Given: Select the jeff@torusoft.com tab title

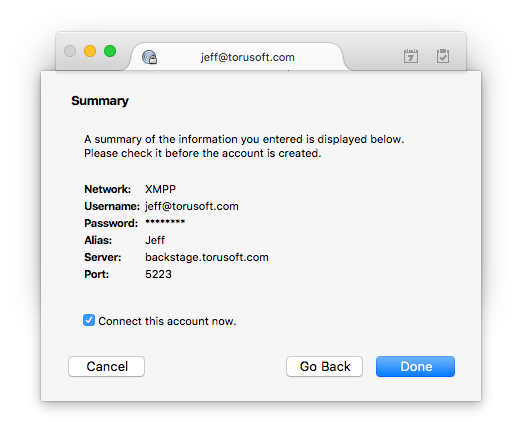Looking at the screenshot, I should point(248,57).
